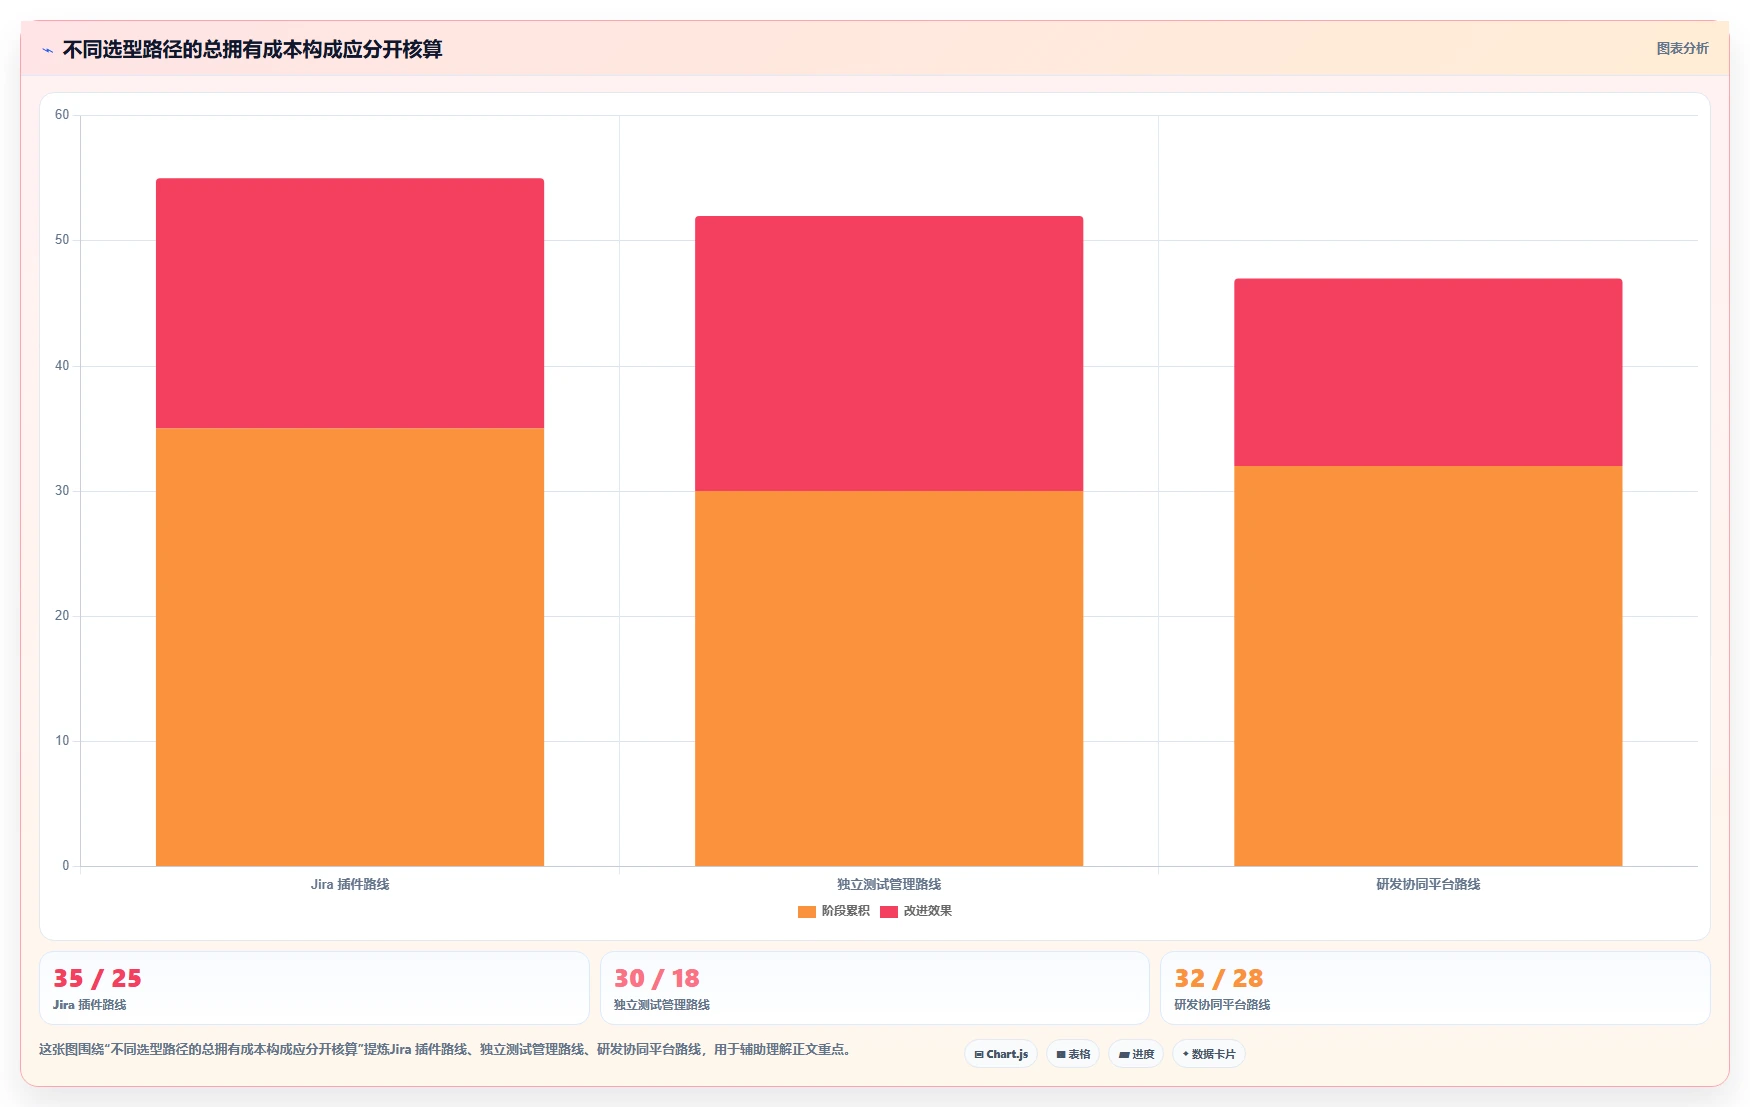Click the 表格 tag
The image size is (1750, 1107).
tap(1073, 1054)
